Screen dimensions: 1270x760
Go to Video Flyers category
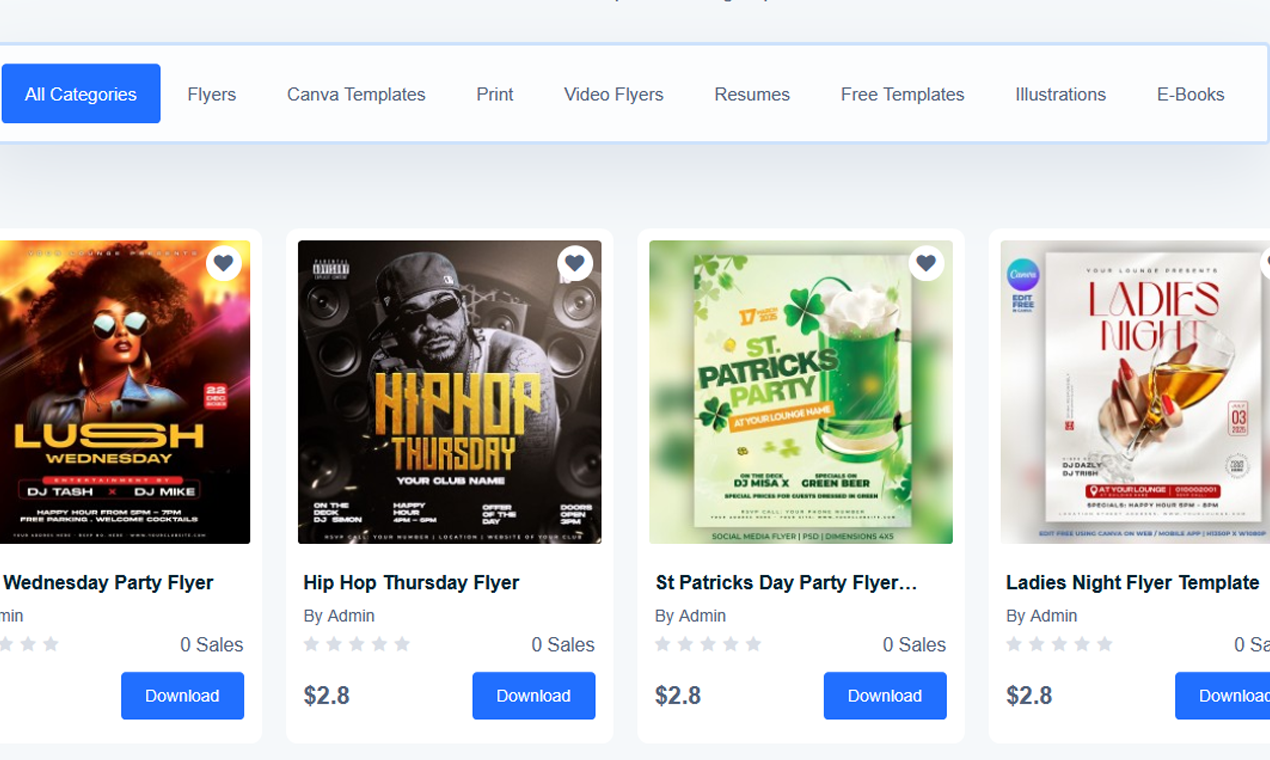(614, 94)
